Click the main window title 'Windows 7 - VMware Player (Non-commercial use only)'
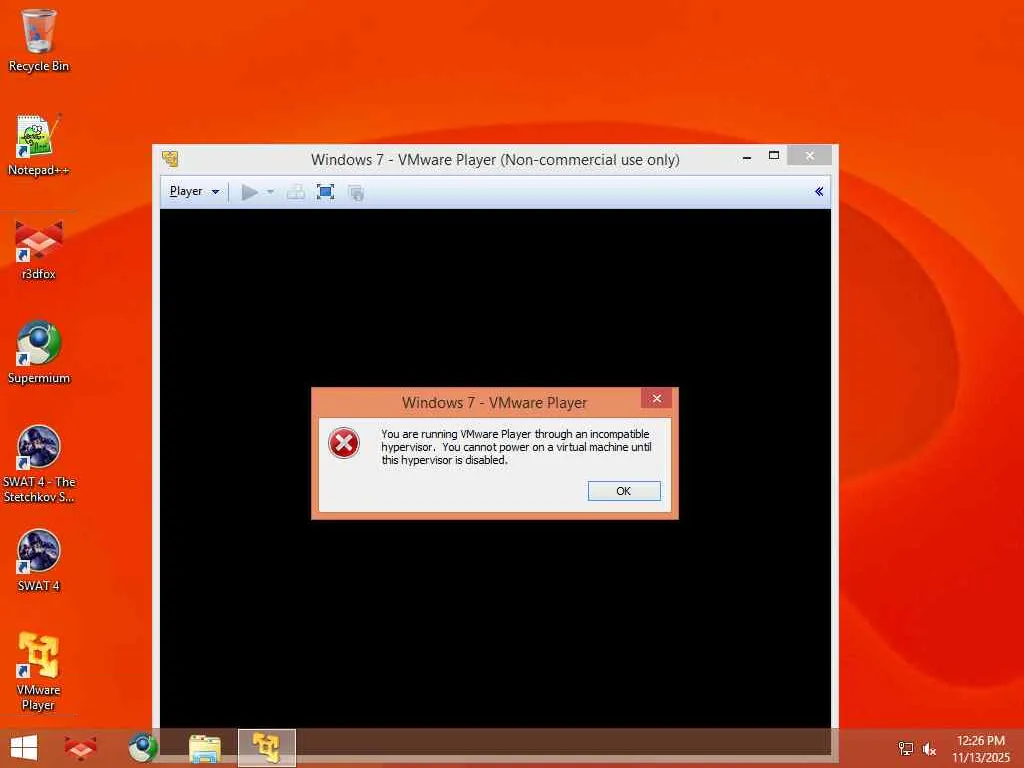This screenshot has height=768, width=1024. [495, 159]
